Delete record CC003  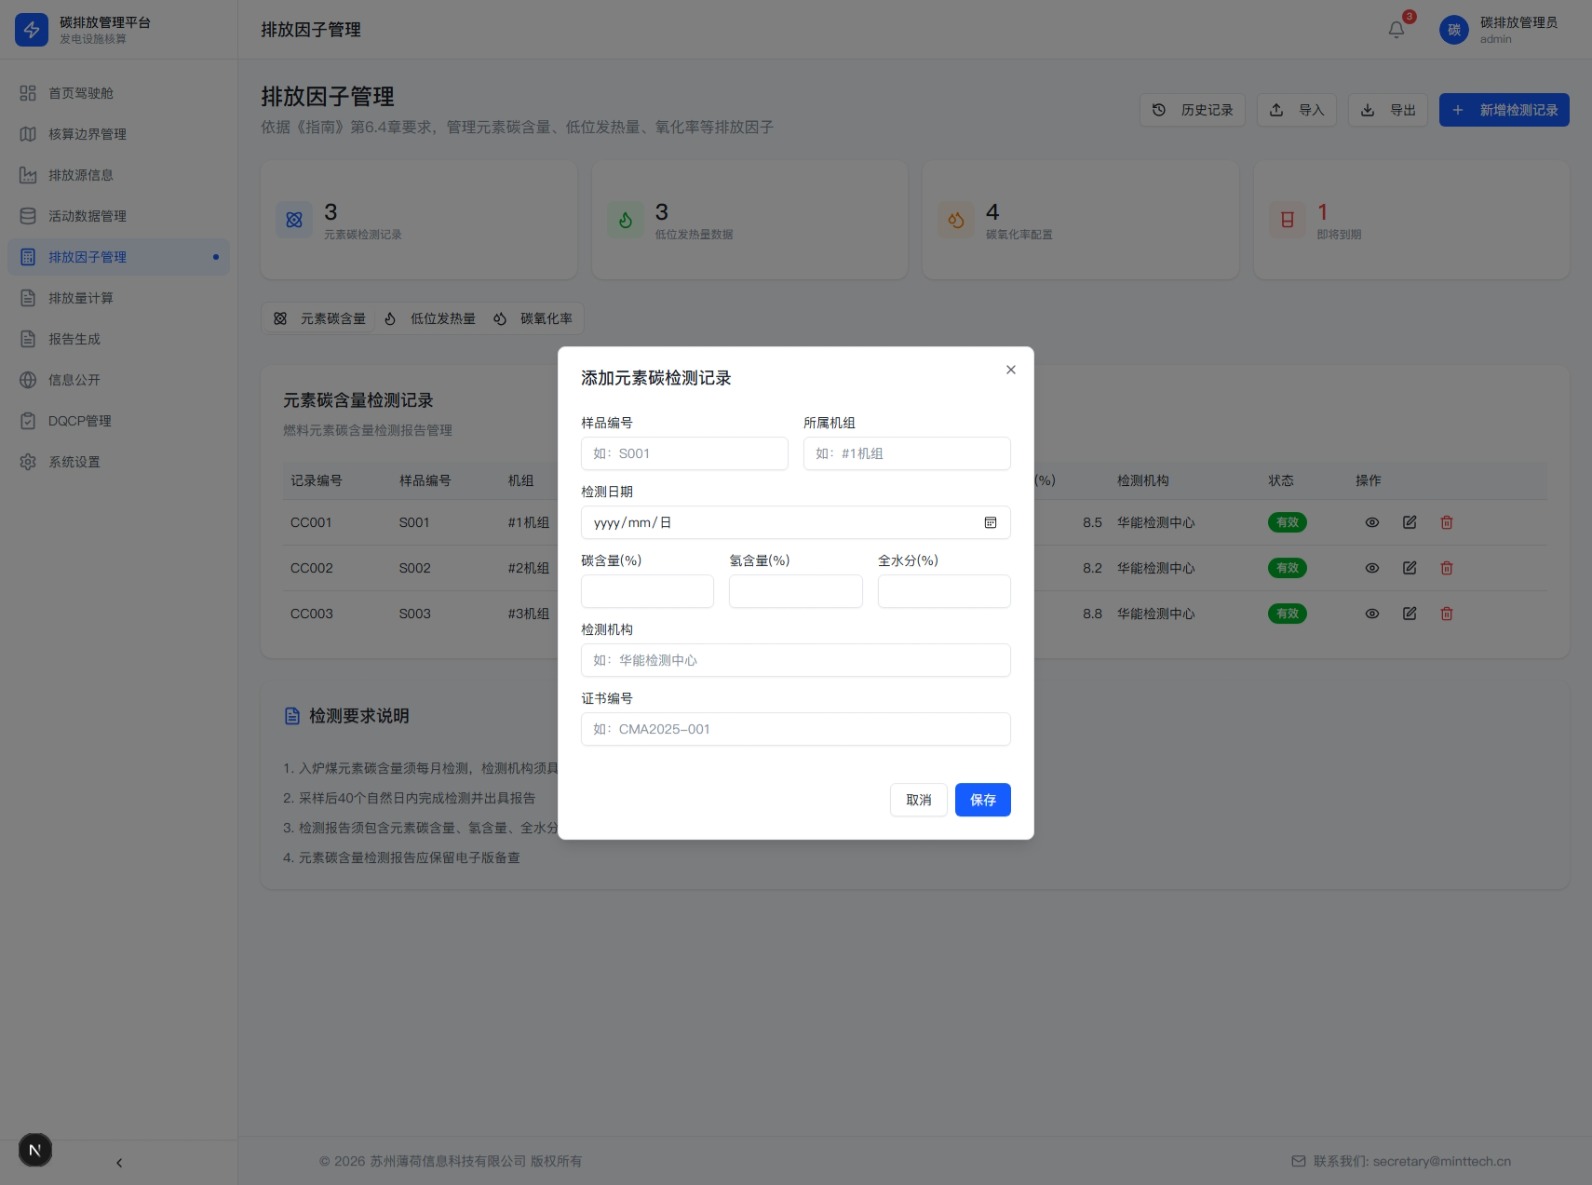pyautogui.click(x=1446, y=614)
